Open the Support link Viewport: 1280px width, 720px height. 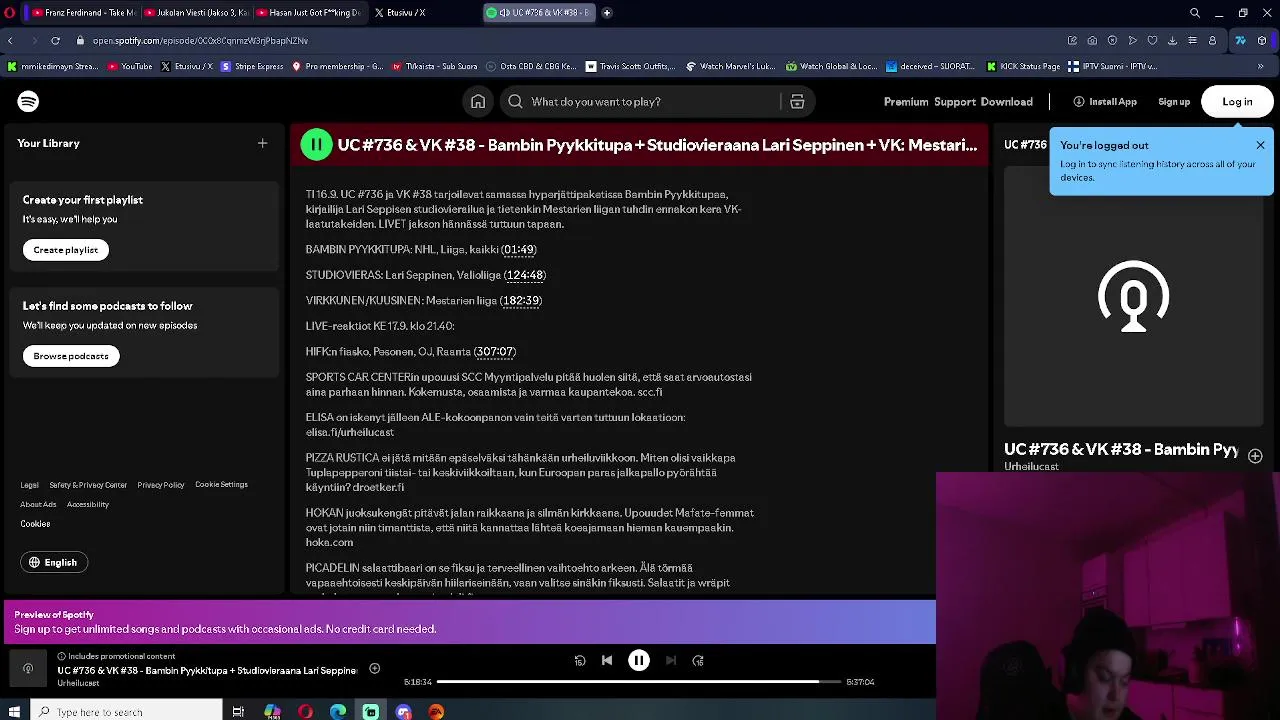pyautogui.click(x=955, y=101)
